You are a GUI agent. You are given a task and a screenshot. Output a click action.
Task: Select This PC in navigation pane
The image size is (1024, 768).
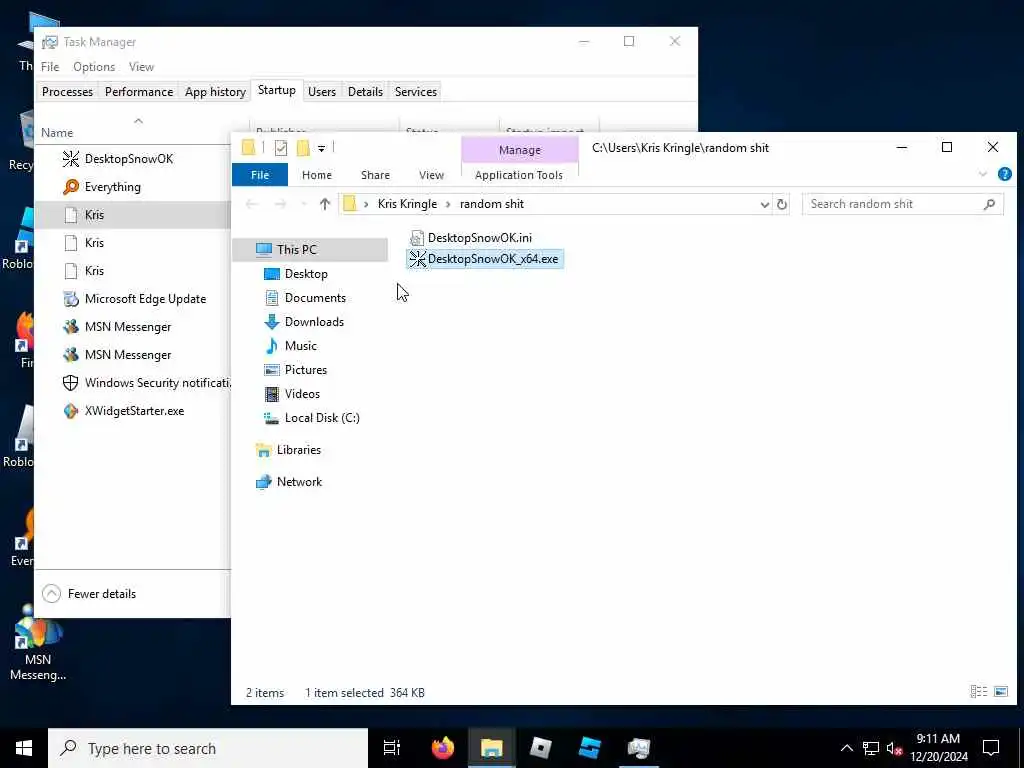310,249
